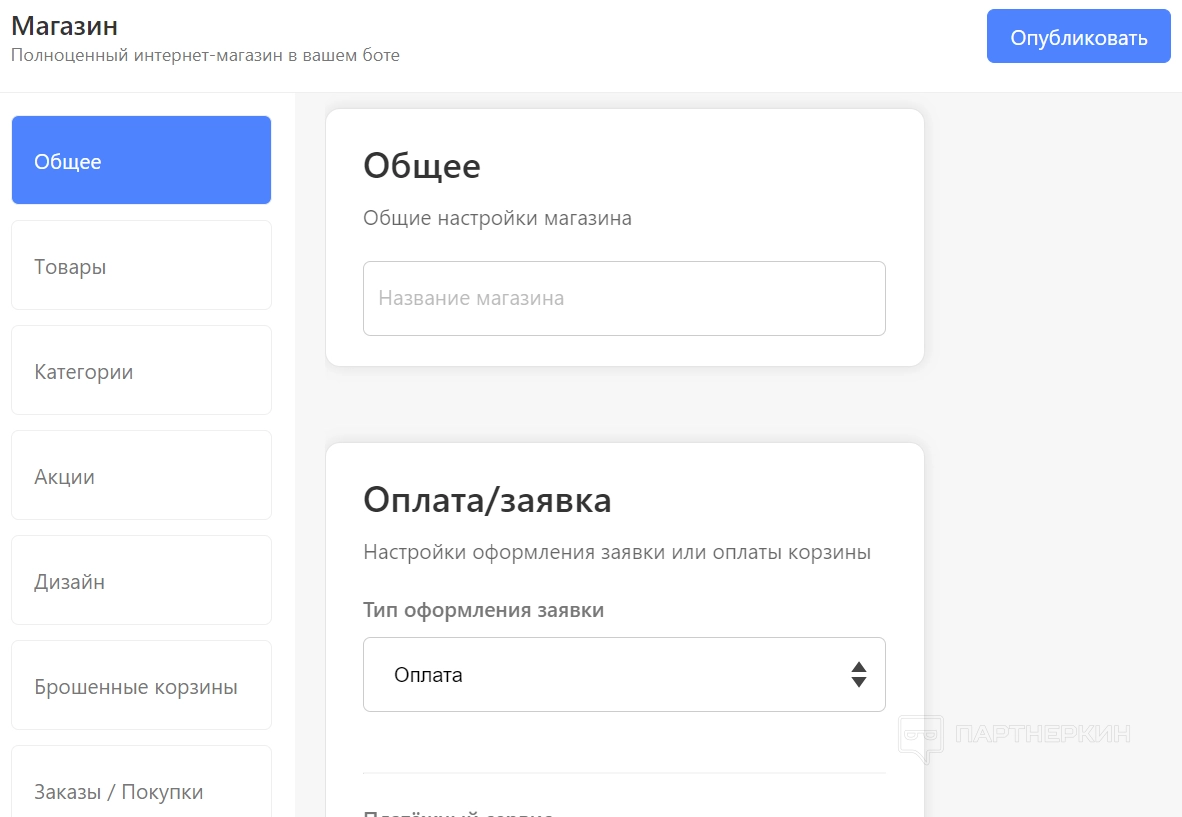Click the Настройки оформления заявки description text
The width and height of the screenshot is (1182, 817).
616,552
